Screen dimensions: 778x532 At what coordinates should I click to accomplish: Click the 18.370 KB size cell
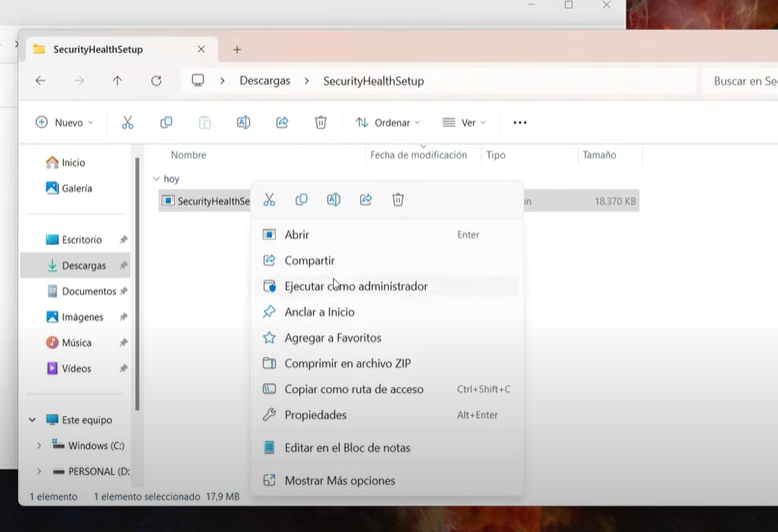[615, 201]
